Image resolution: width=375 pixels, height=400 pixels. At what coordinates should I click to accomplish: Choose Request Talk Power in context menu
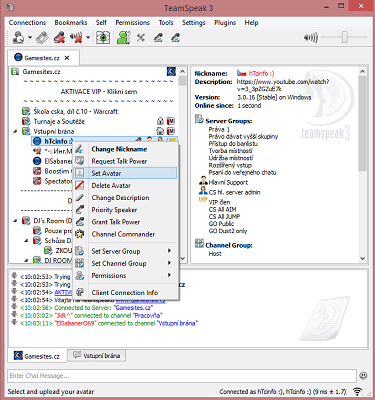[126, 161]
